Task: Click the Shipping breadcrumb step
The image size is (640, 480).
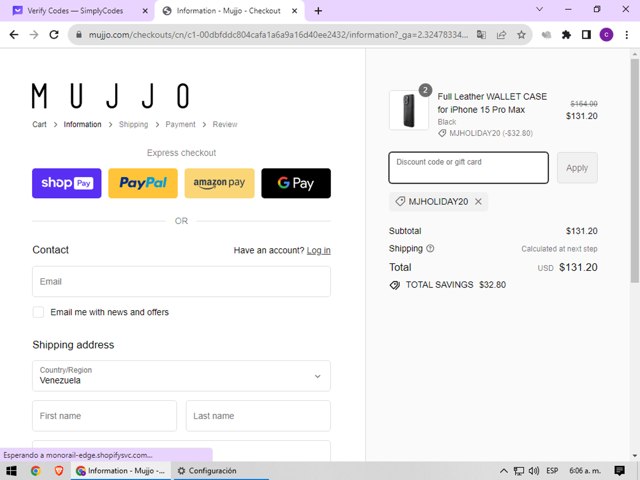Action: [x=133, y=124]
